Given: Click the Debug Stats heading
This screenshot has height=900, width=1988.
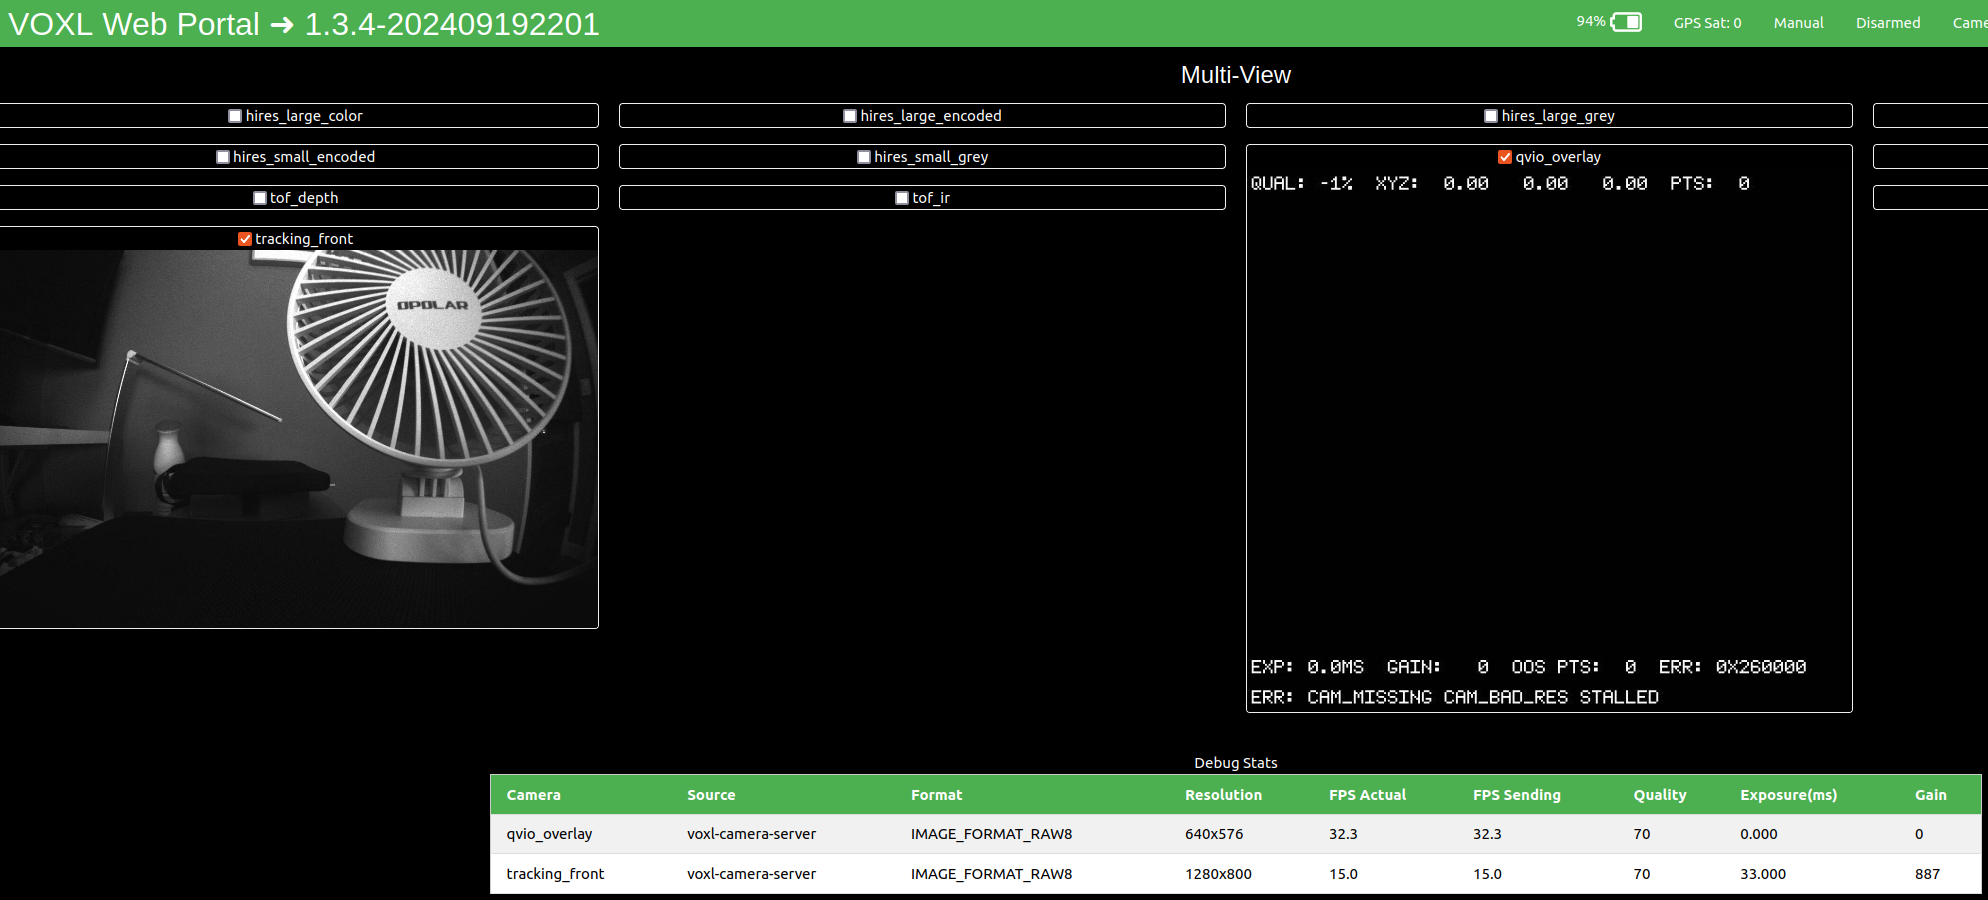Looking at the screenshot, I should pyautogui.click(x=1236, y=763).
